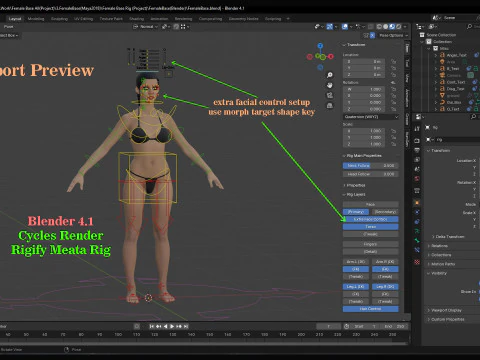Expand the Custom Properties panel
This screenshot has width=480, height=360.
[x=446, y=319]
